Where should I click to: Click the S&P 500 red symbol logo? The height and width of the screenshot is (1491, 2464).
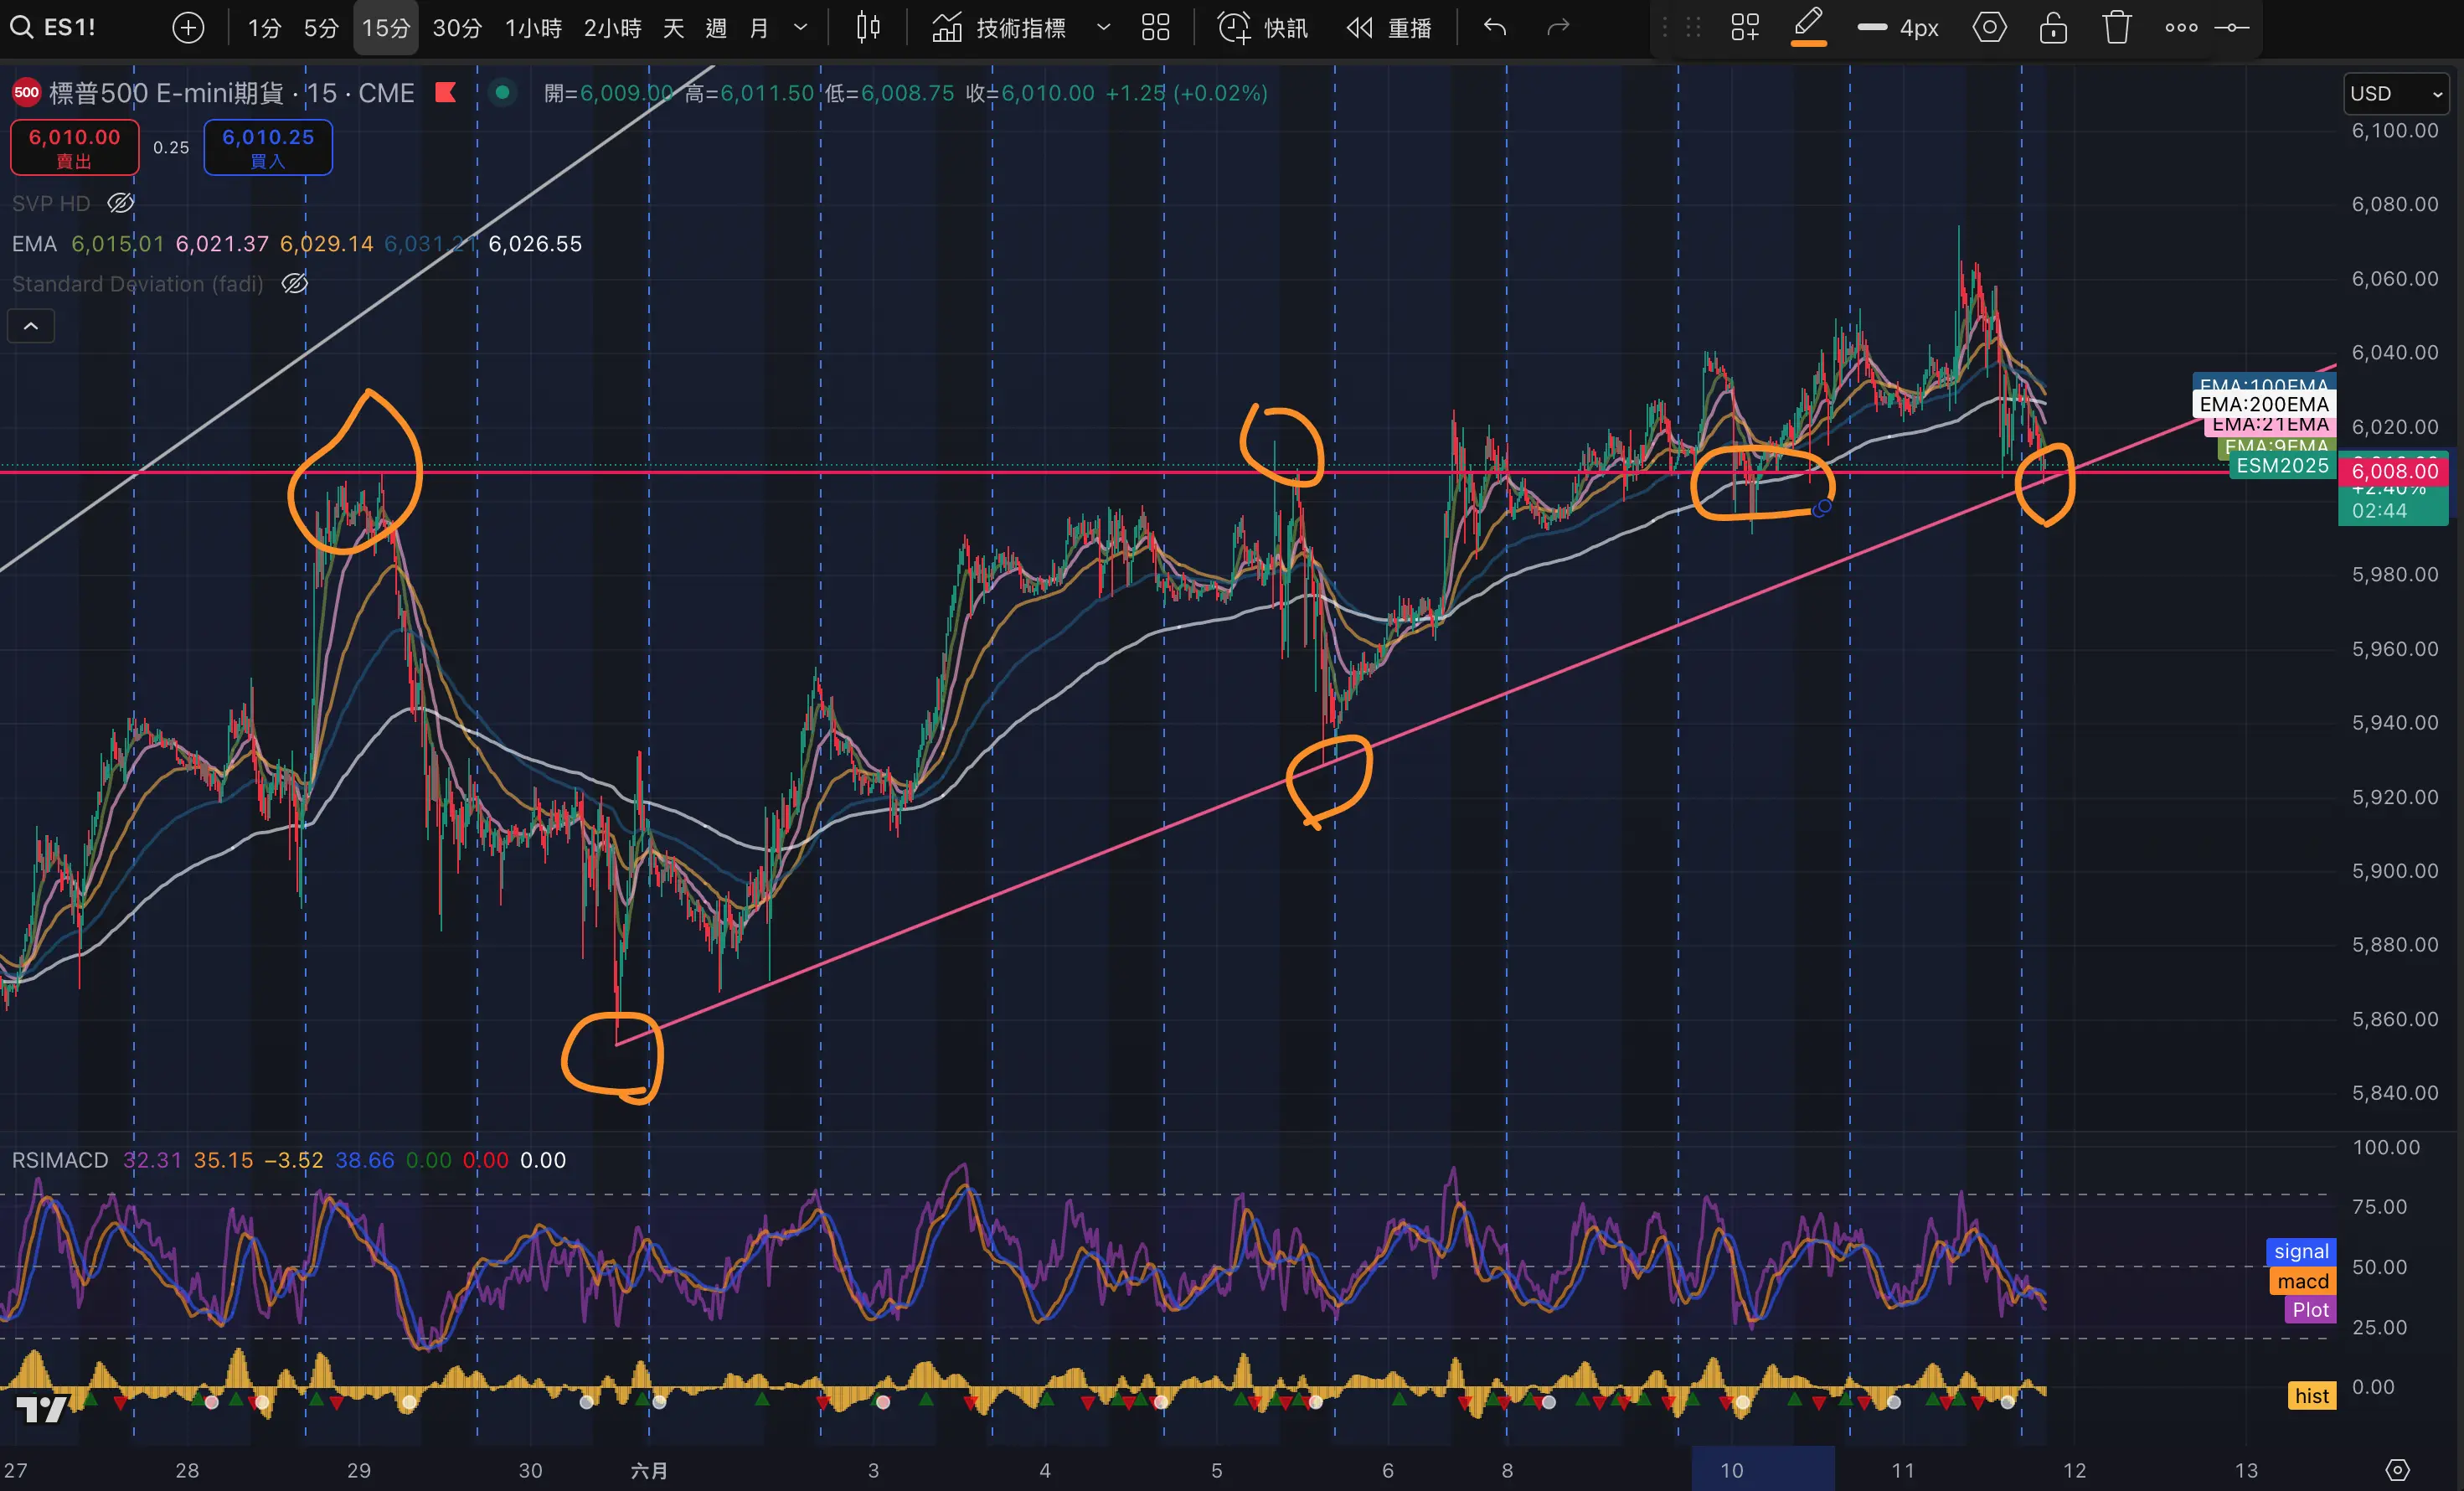pyautogui.click(x=27, y=93)
